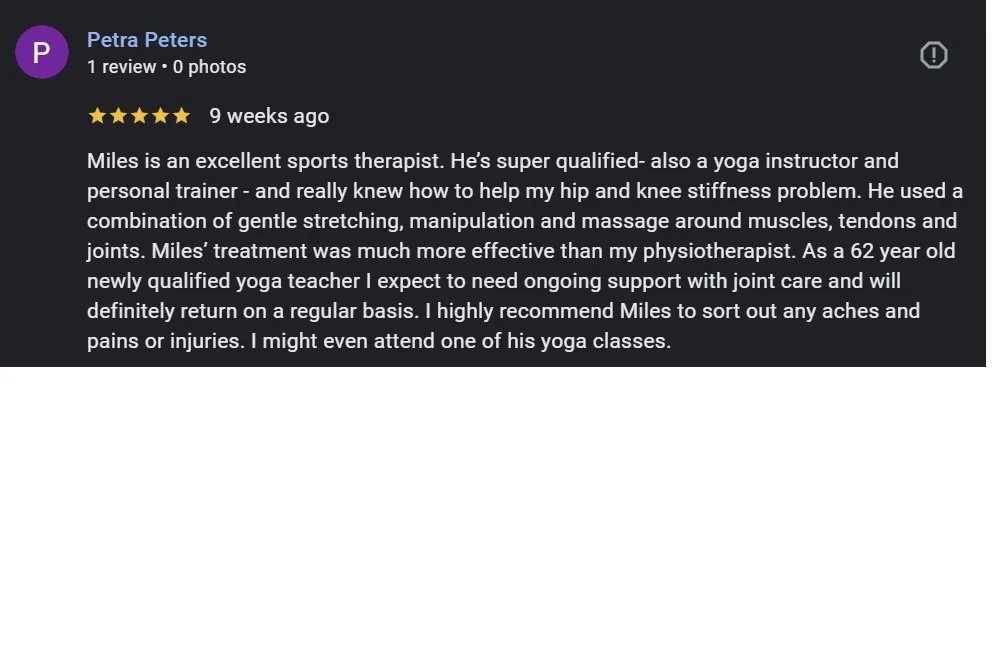Click the fifth gold rating star
Viewport: 995px width, 663px height.
181,115
